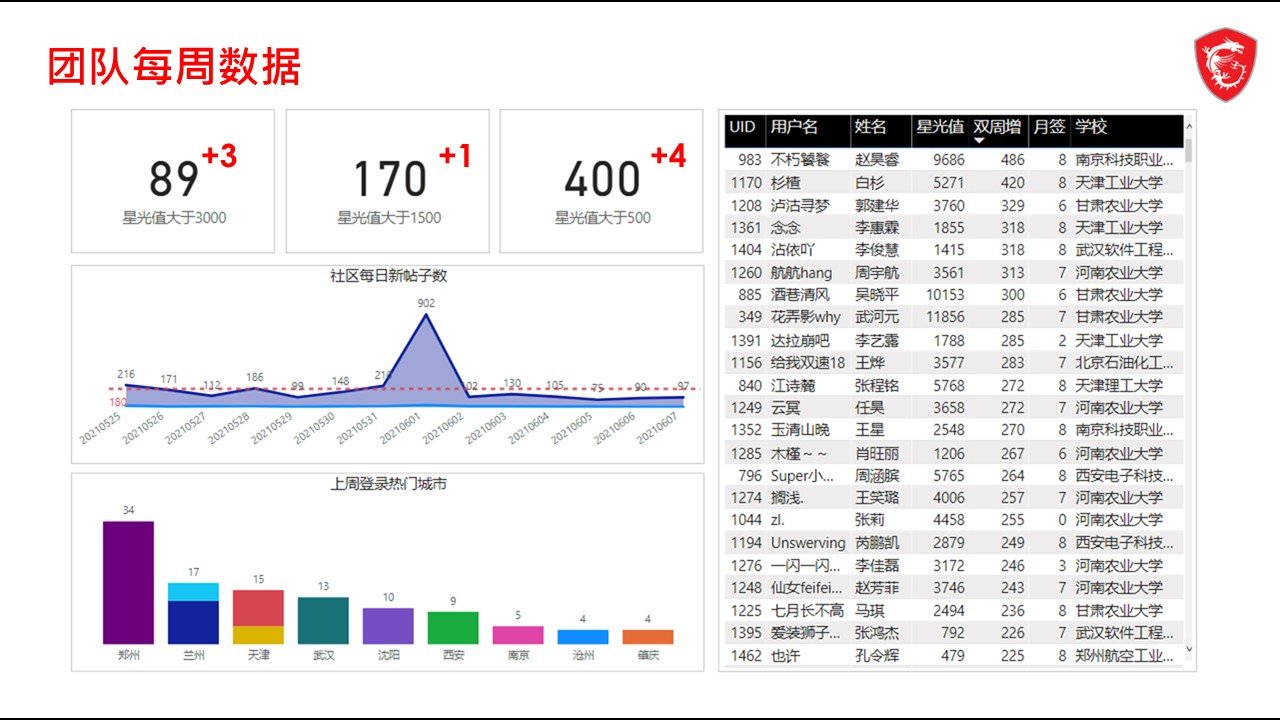Select the row for user 泸沽寻梦

(x=954, y=205)
